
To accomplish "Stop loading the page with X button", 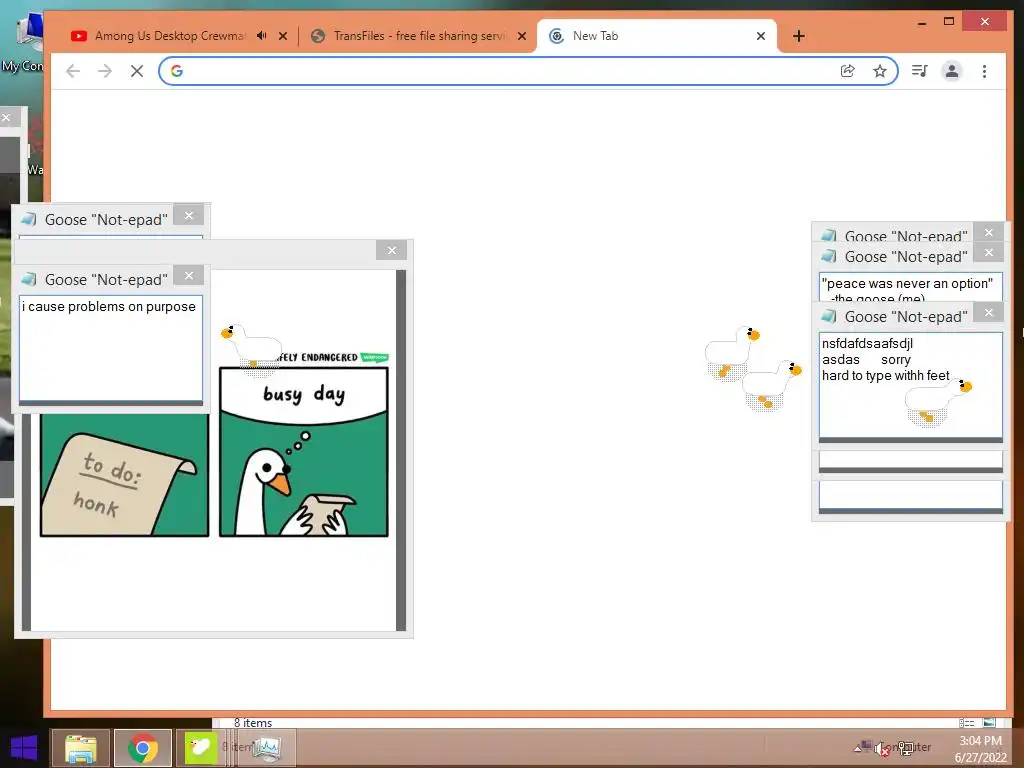I will pos(136,71).
